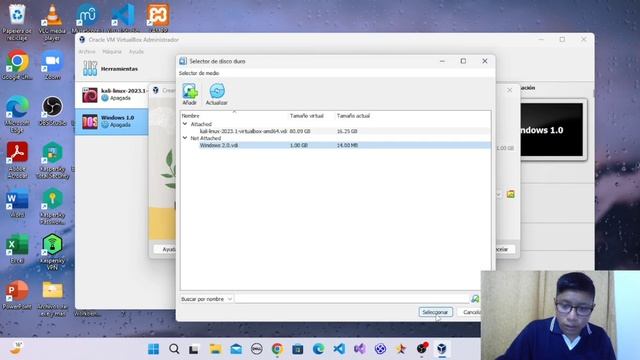Select the kali-linux-2023.1-virtualbox-amd64.vdi disk row
640x360 pixels.
click(x=336, y=131)
